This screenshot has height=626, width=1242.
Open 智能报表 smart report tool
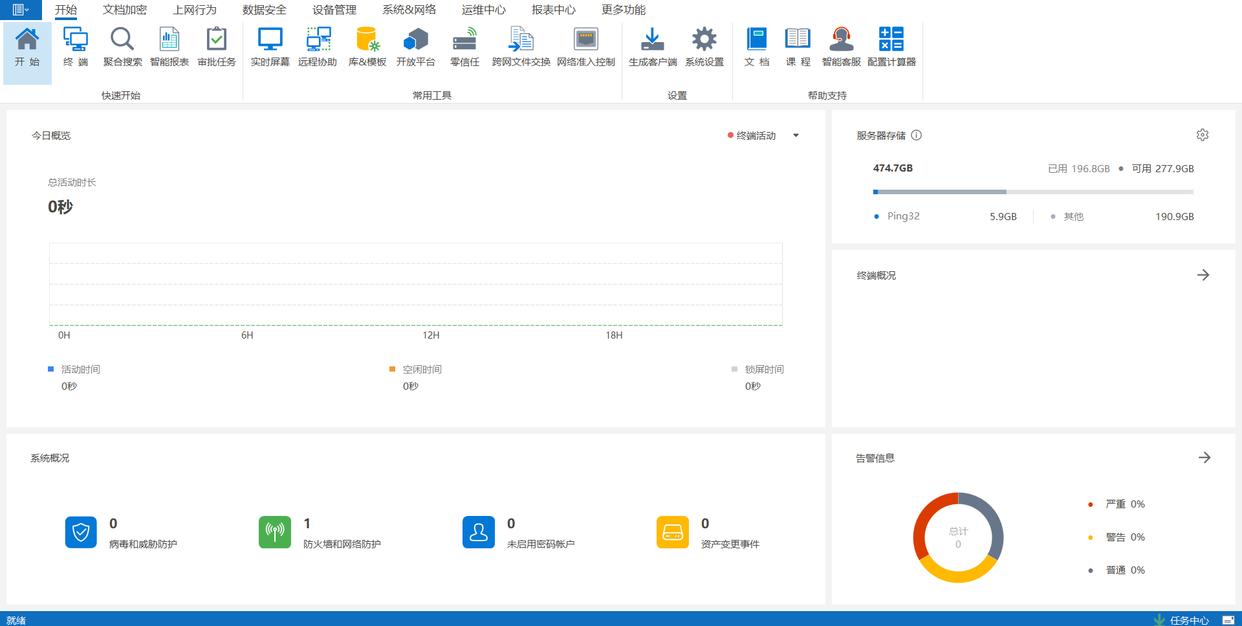click(169, 47)
